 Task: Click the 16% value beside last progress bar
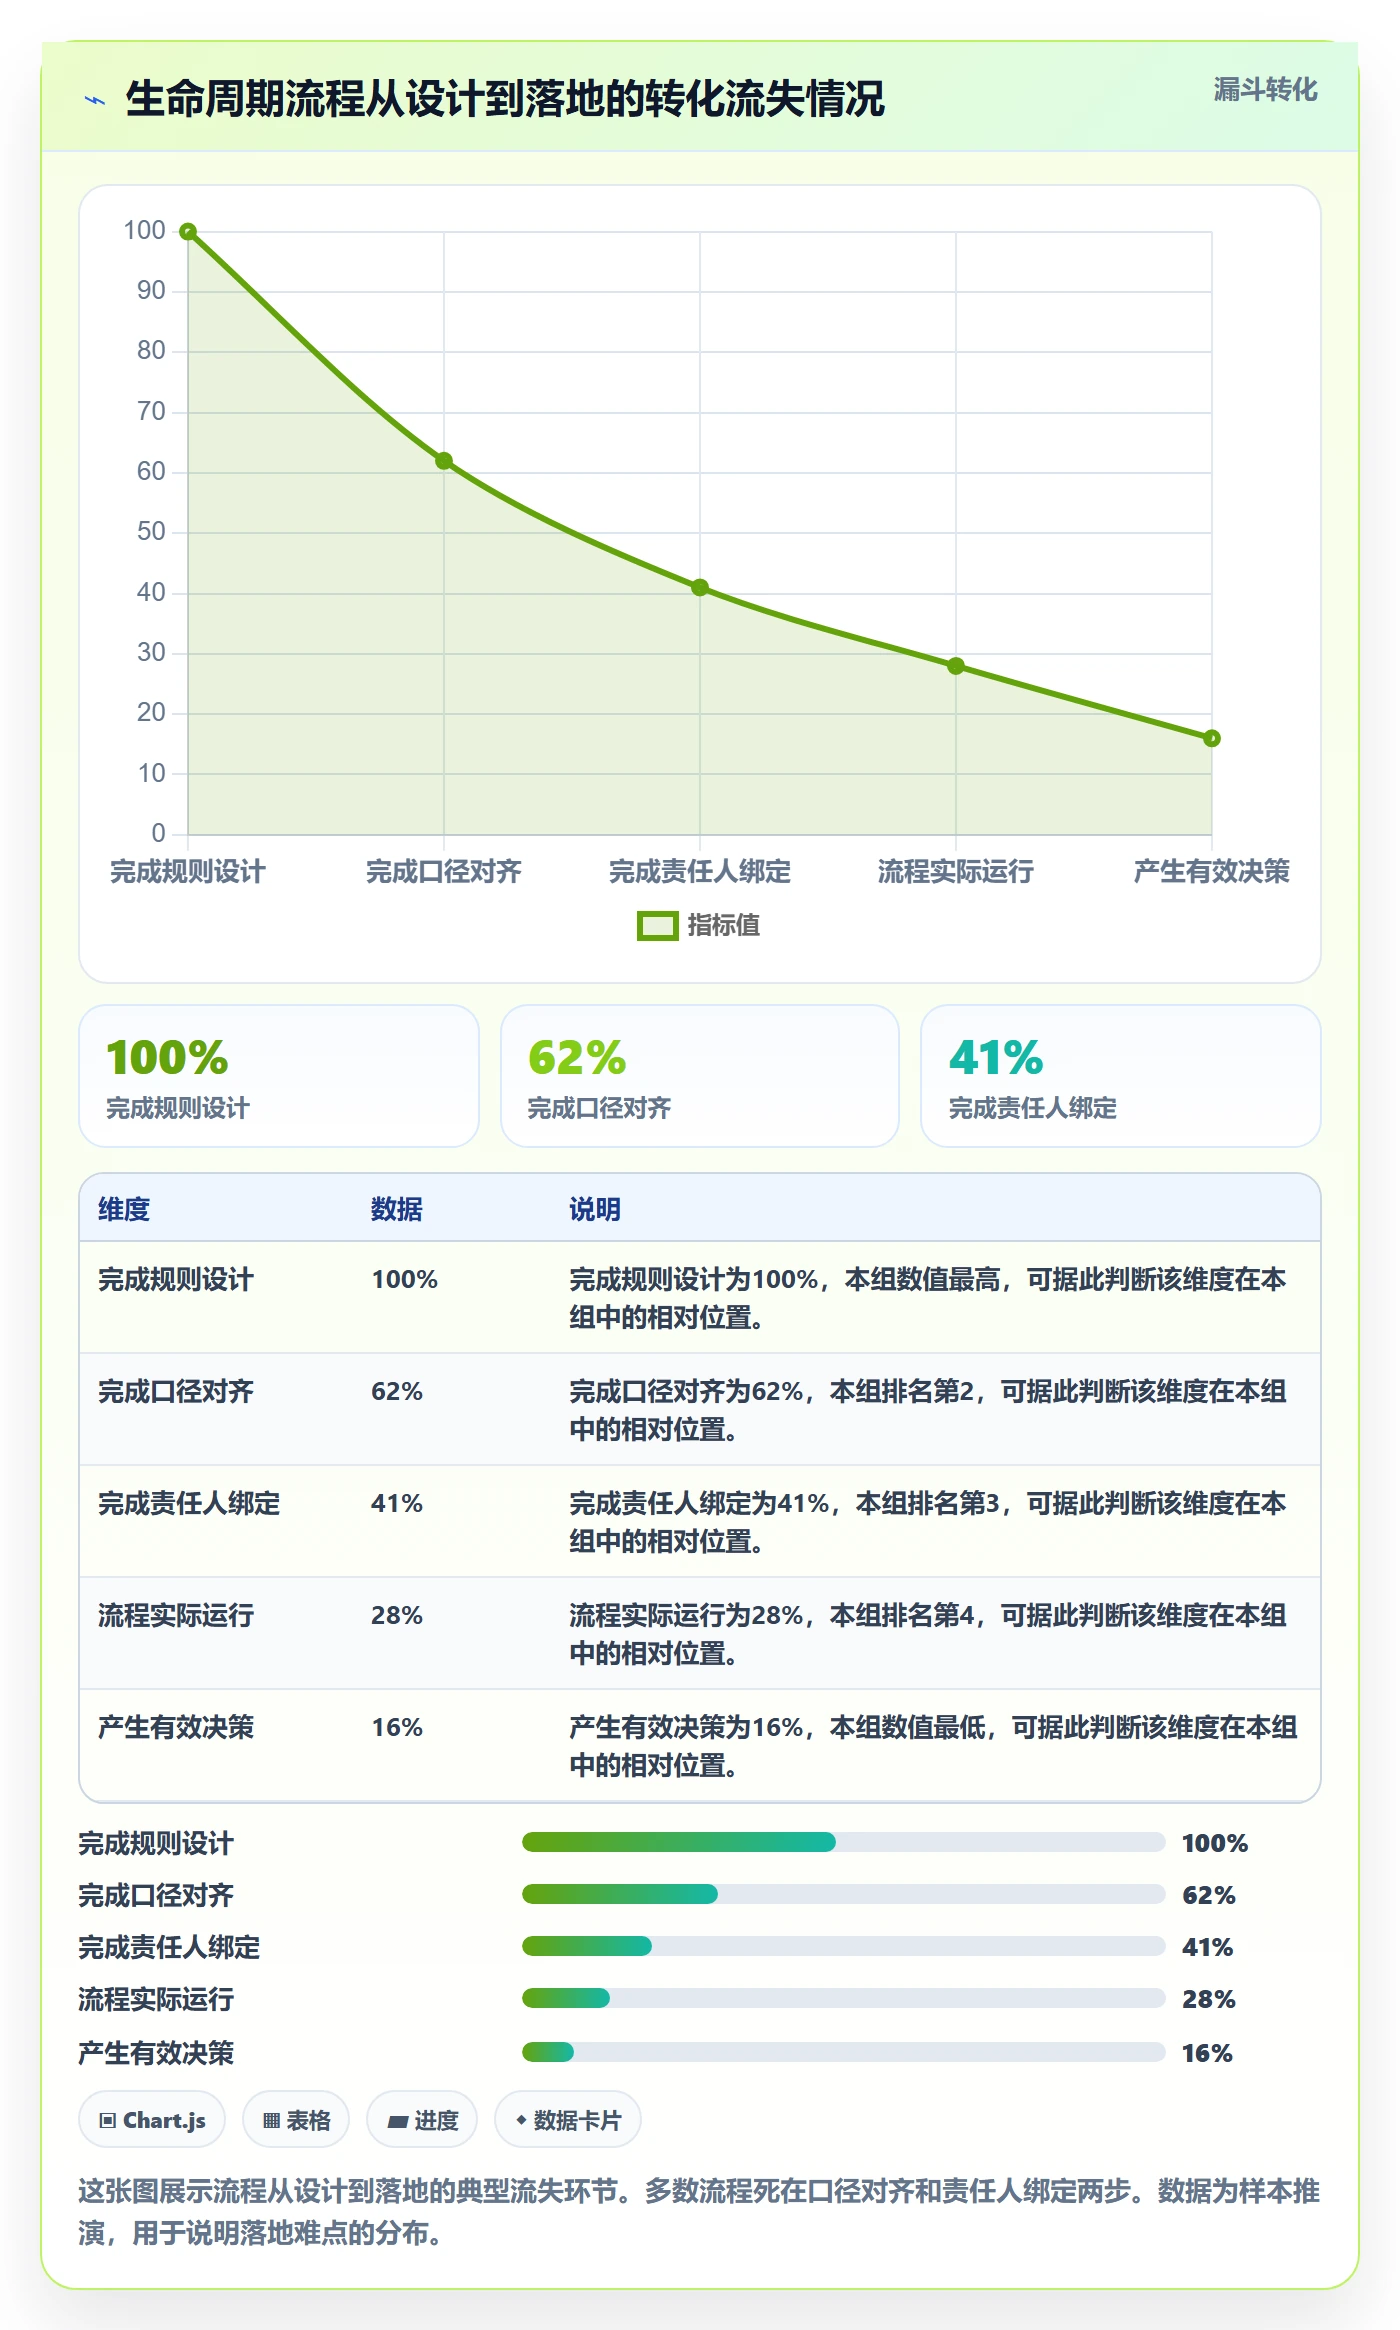pyautogui.click(x=1207, y=2053)
